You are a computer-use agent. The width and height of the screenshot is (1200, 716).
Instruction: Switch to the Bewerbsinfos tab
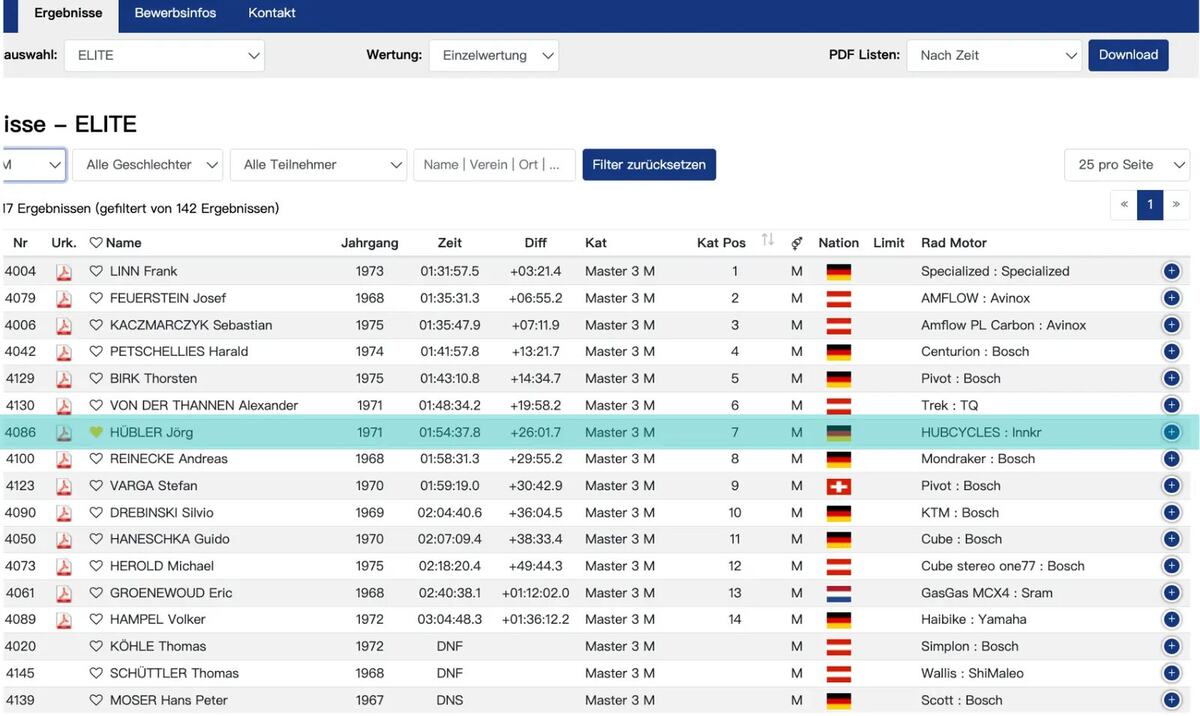(x=175, y=13)
